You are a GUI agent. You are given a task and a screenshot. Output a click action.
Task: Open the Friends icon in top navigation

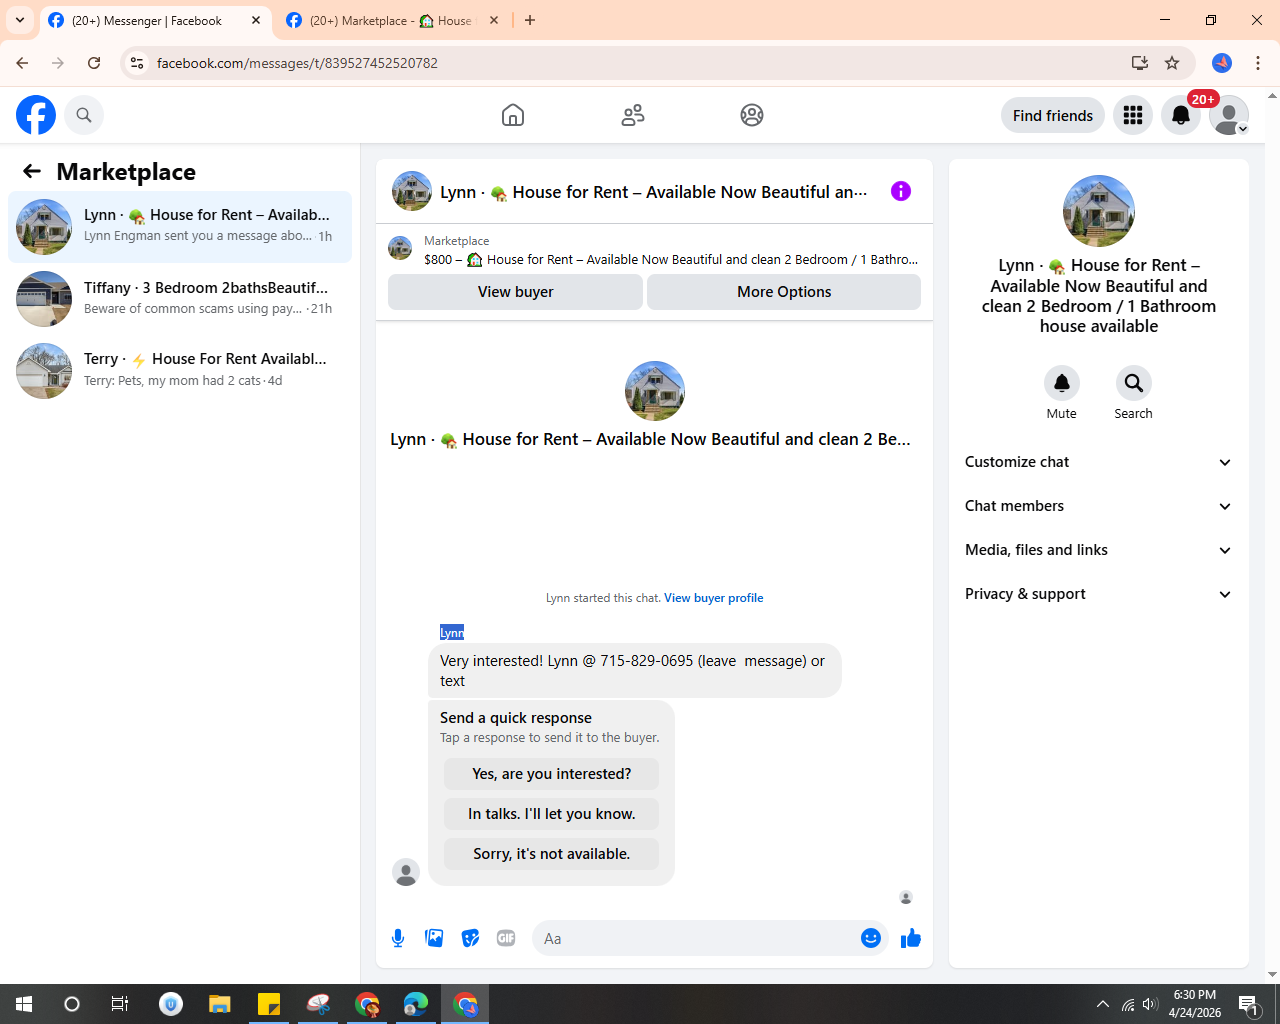tap(633, 115)
